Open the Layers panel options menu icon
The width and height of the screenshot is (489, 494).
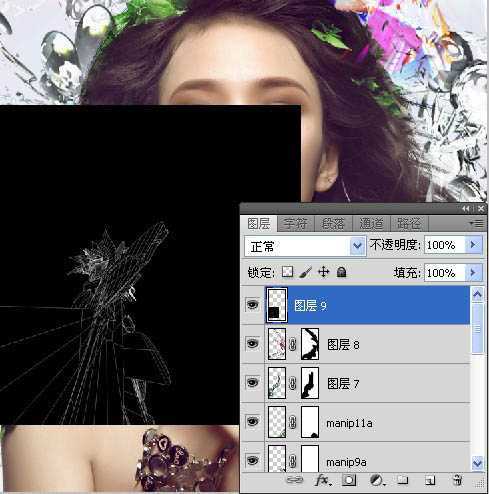click(476, 223)
